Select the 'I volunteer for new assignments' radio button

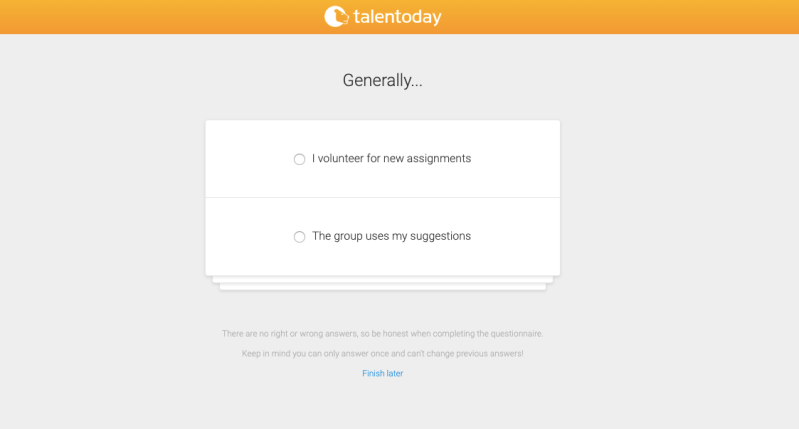[x=299, y=159]
